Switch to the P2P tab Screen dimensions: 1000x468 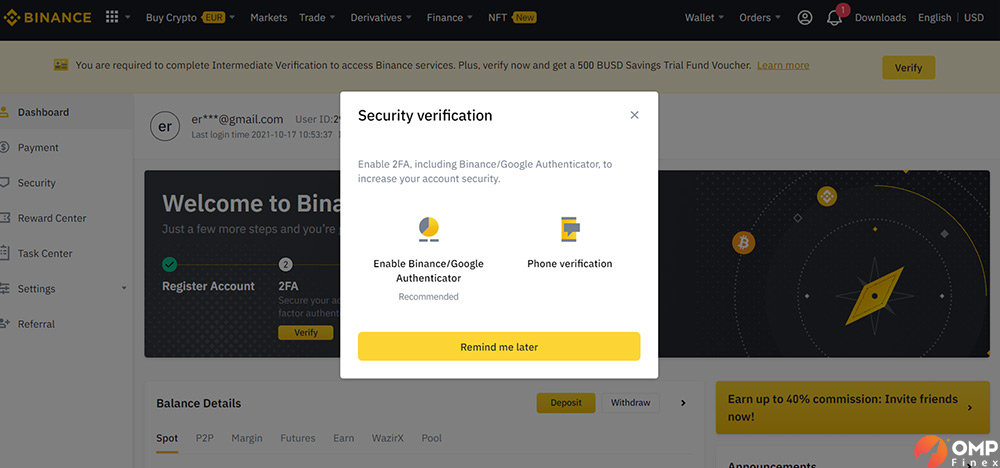205,438
